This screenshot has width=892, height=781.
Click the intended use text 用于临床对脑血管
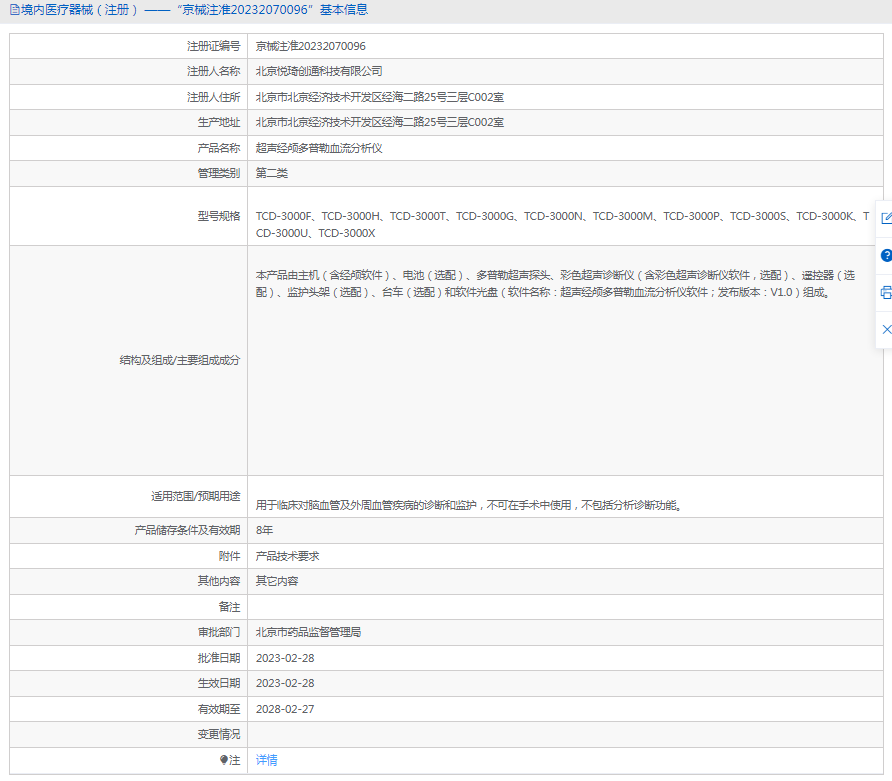click(468, 505)
